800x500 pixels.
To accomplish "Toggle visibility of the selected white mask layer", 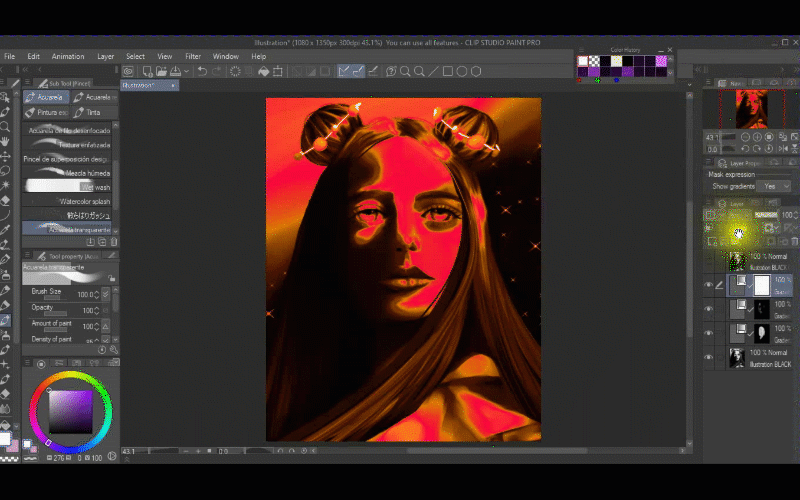I will coord(709,285).
